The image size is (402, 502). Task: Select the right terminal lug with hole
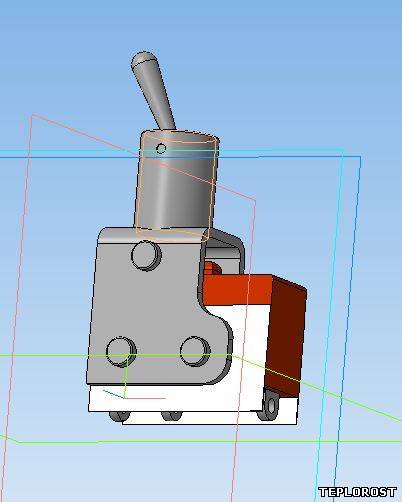[x=271, y=405]
